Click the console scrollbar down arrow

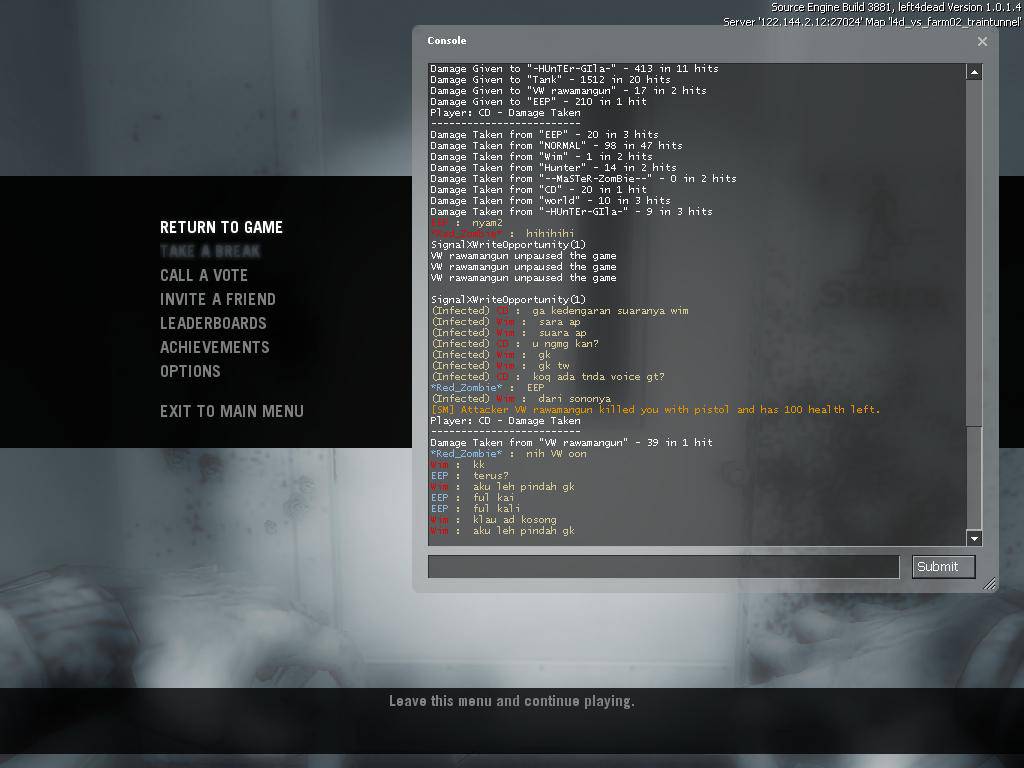point(974,538)
